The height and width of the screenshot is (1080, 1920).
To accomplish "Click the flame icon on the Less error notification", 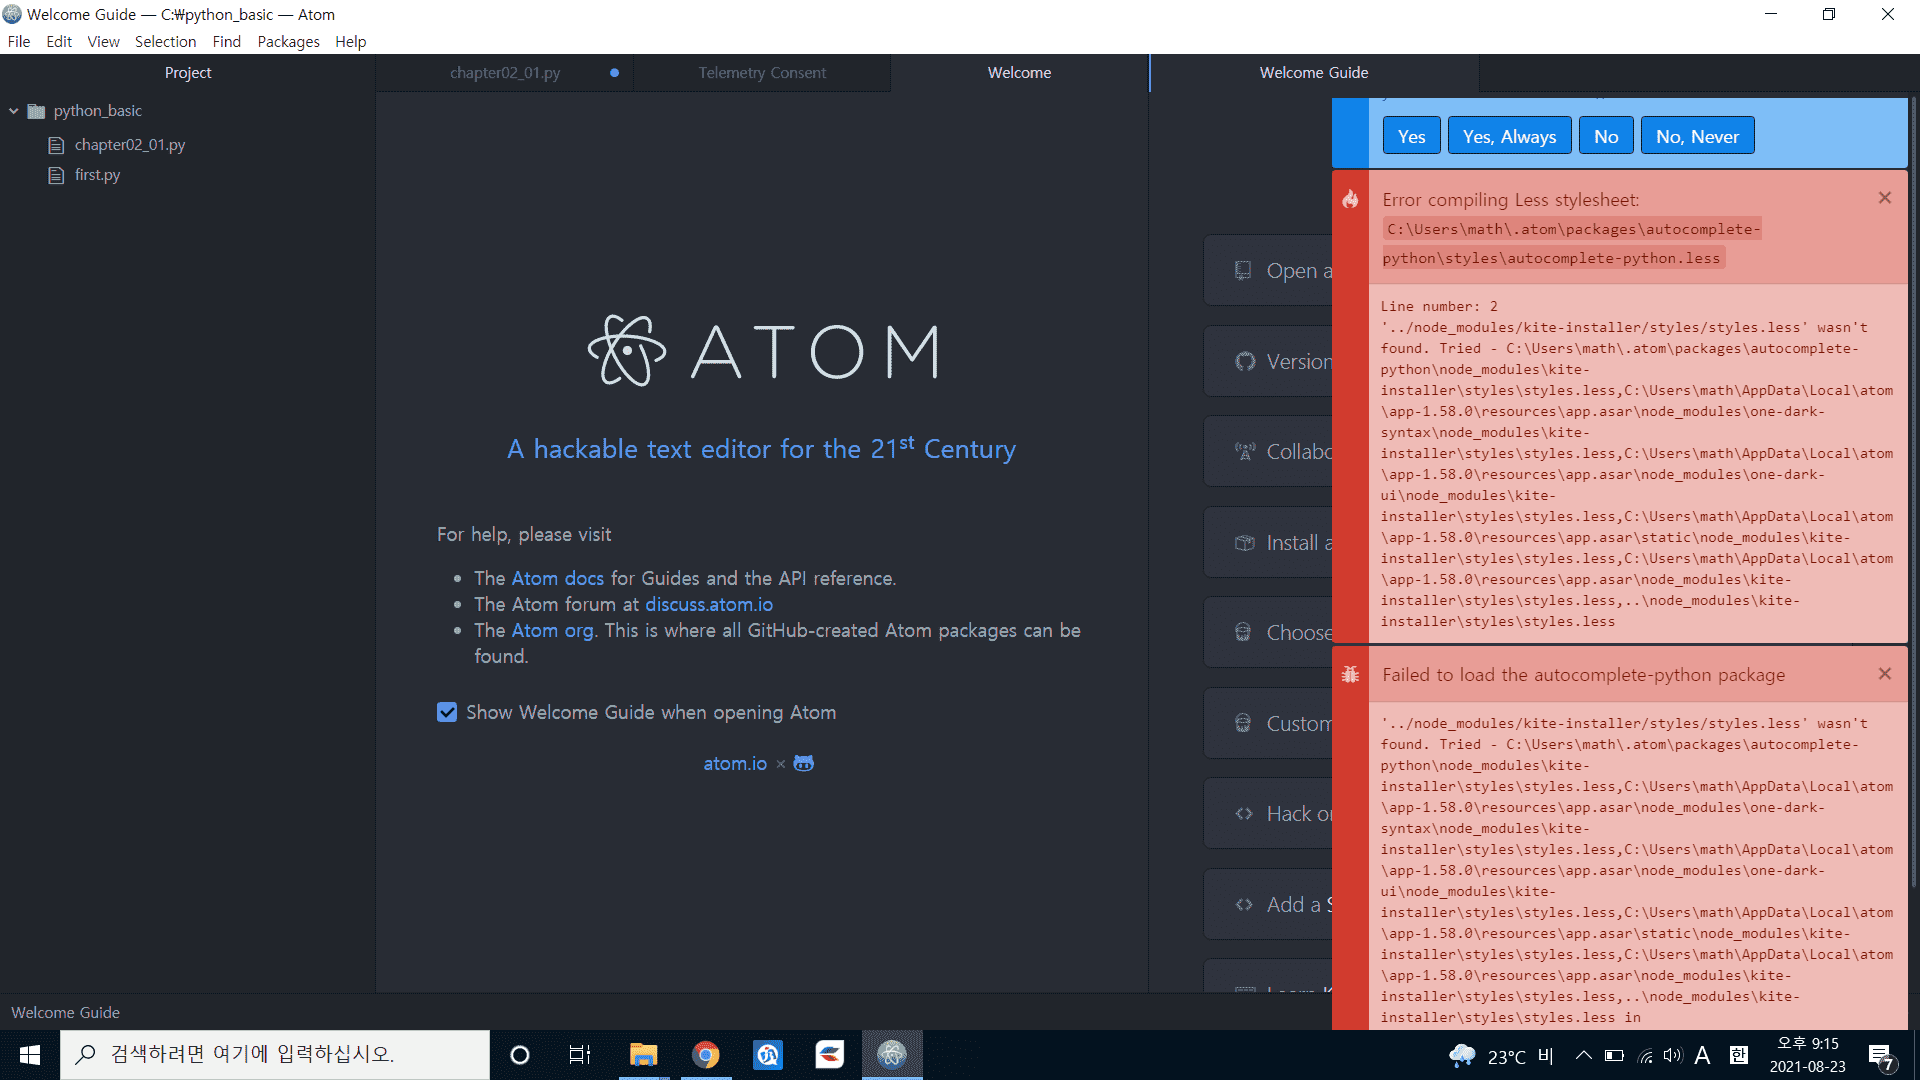I will pos(1350,199).
